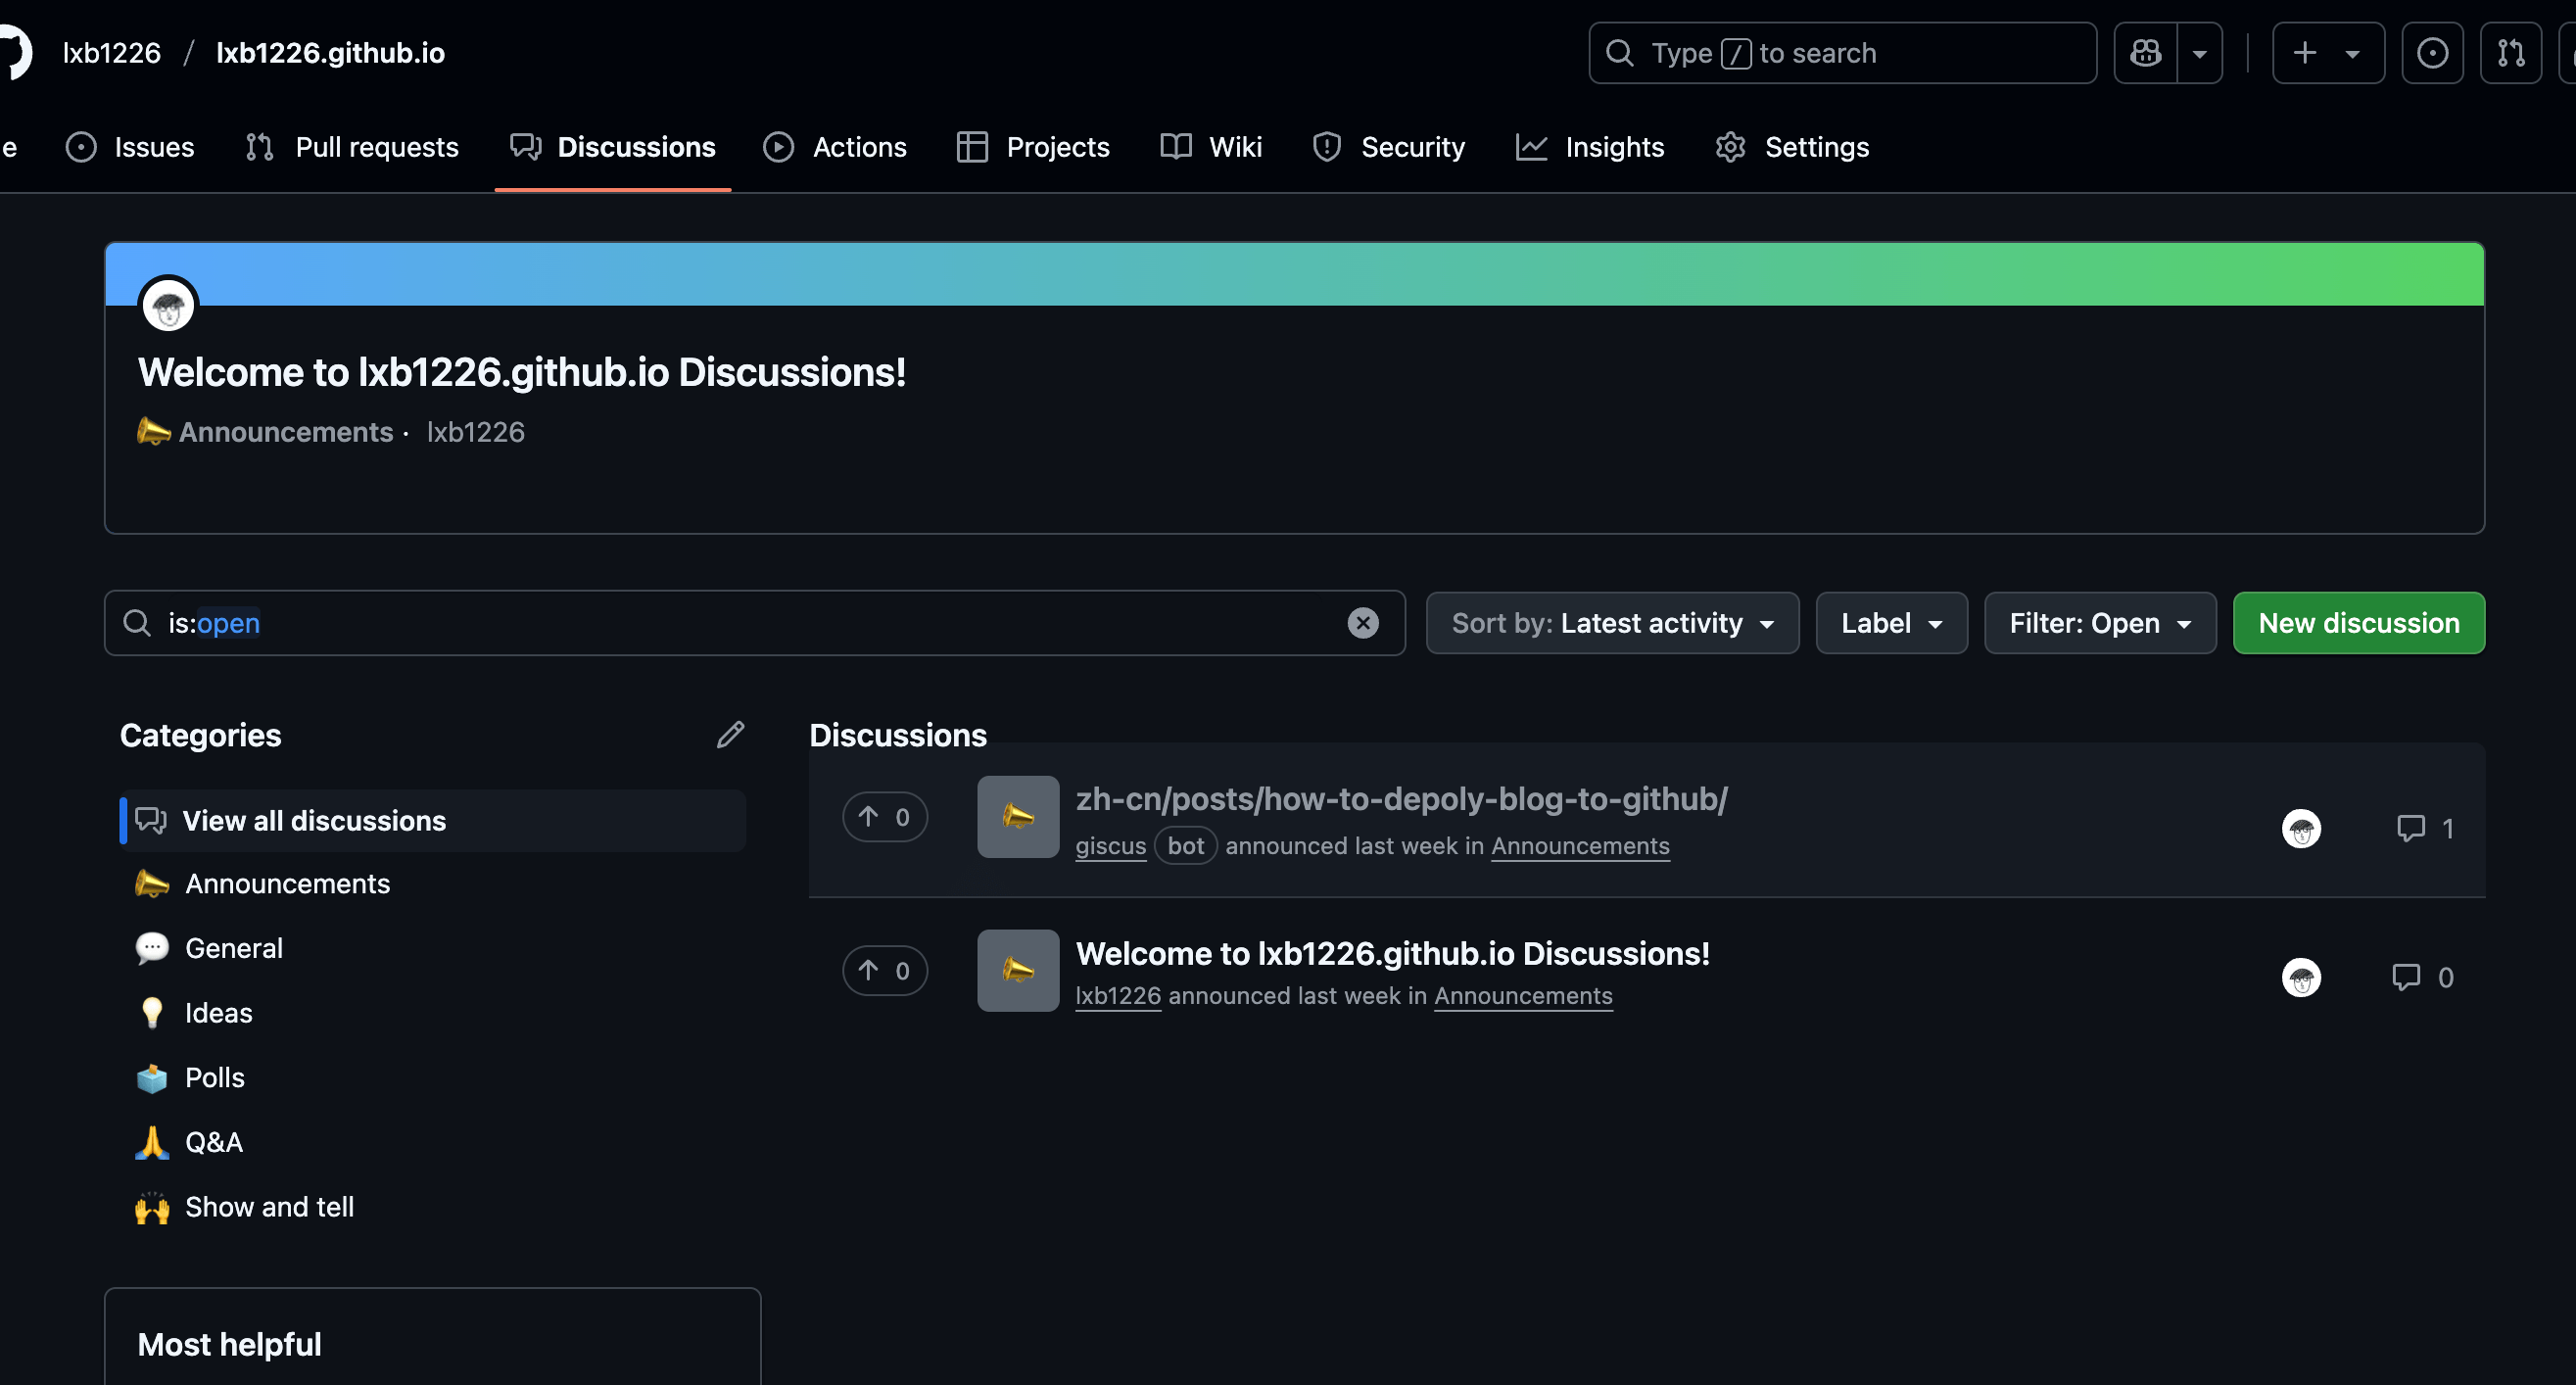Open the Insights tab
Image resolution: width=2576 pixels, height=1385 pixels.
(1590, 147)
